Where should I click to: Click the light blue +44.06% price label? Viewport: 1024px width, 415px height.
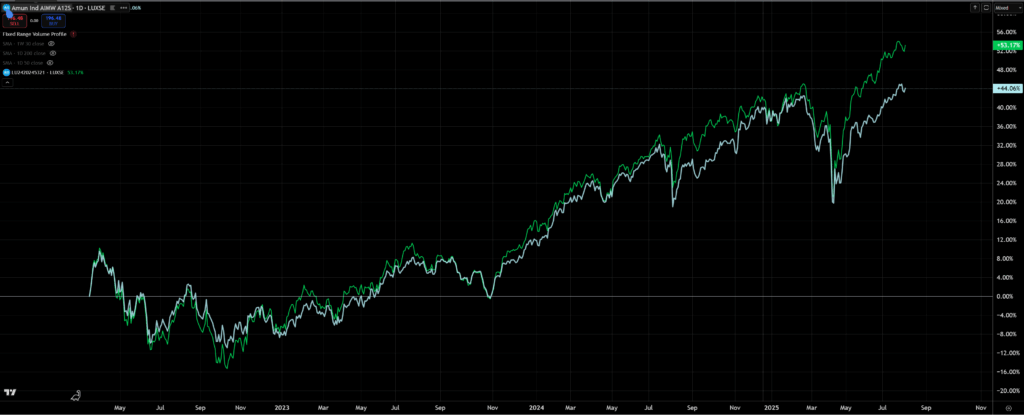[x=1006, y=88]
